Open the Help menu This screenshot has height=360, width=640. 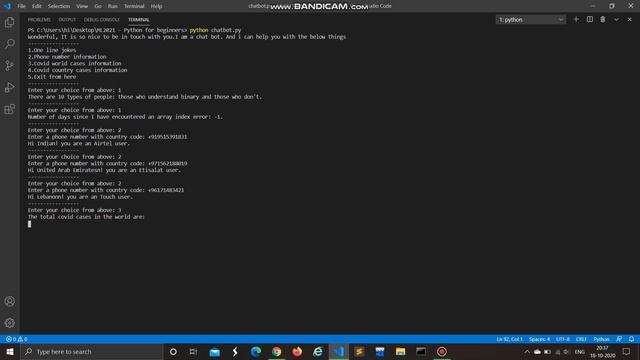tap(156, 6)
